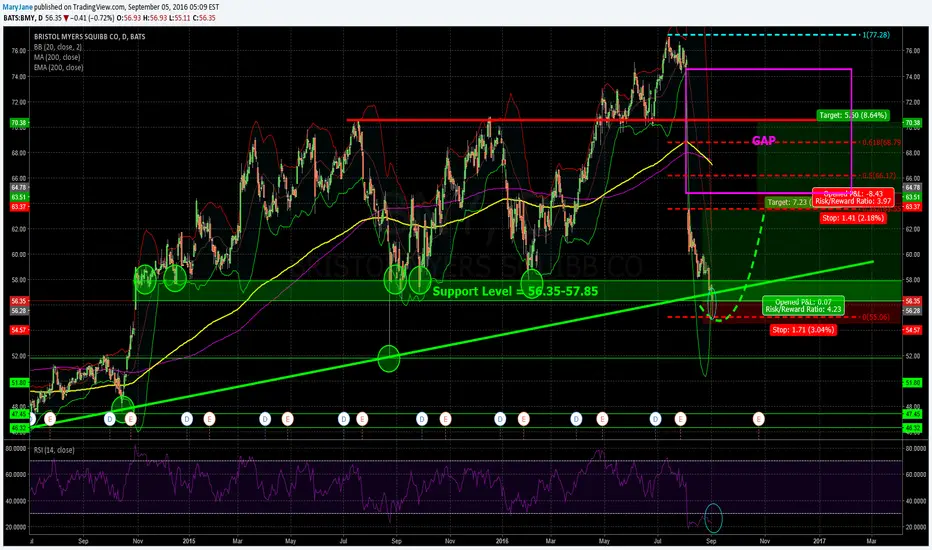Click the dividend D marker at July 2016
Viewport: 932px width, 550px height.
tap(655, 419)
